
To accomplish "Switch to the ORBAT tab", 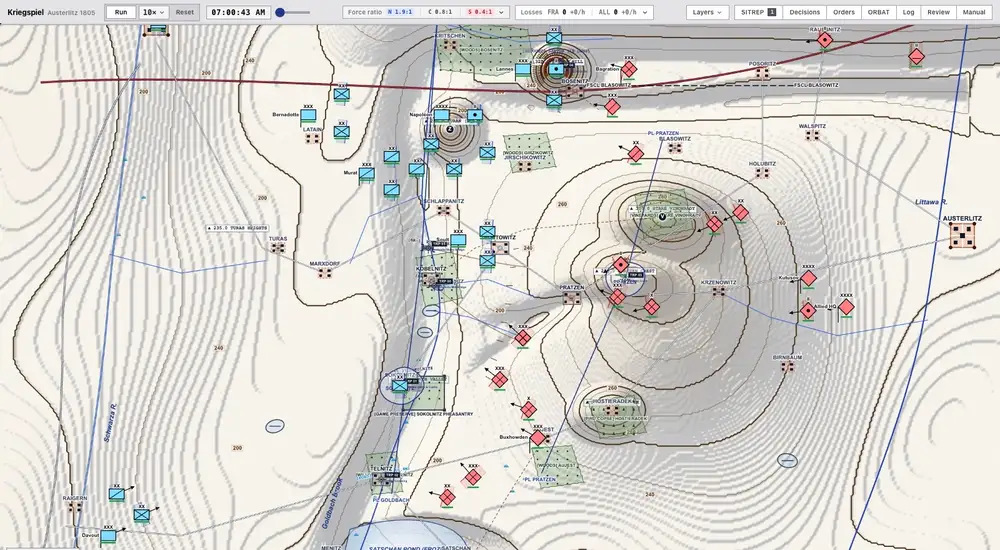I will pyautogui.click(x=878, y=12).
